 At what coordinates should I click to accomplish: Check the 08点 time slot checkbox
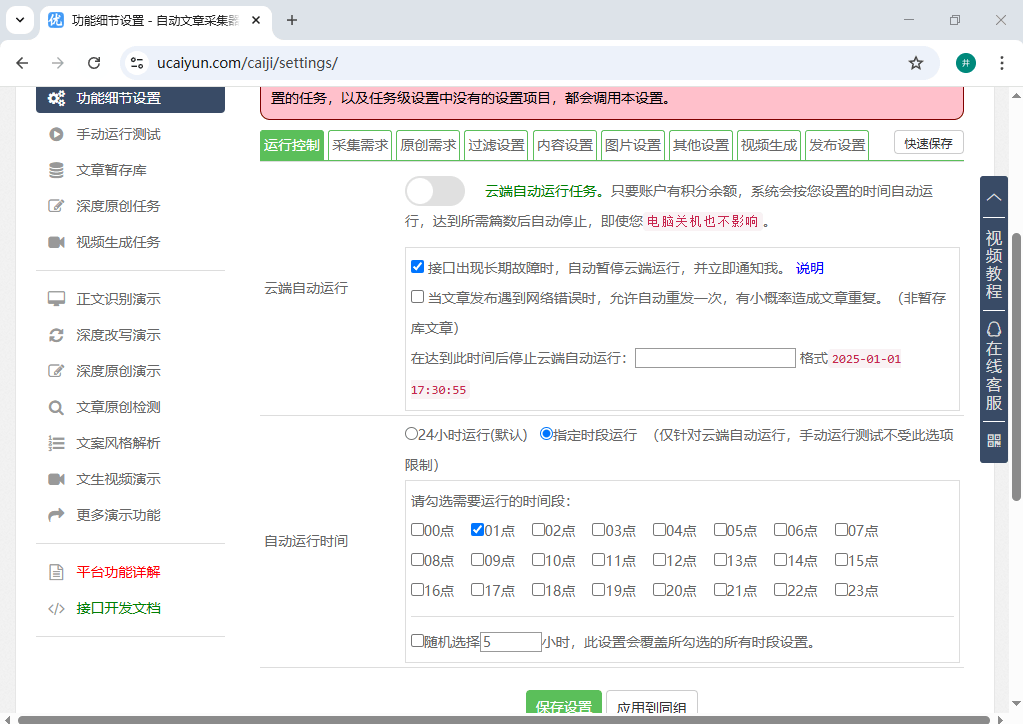(417, 560)
